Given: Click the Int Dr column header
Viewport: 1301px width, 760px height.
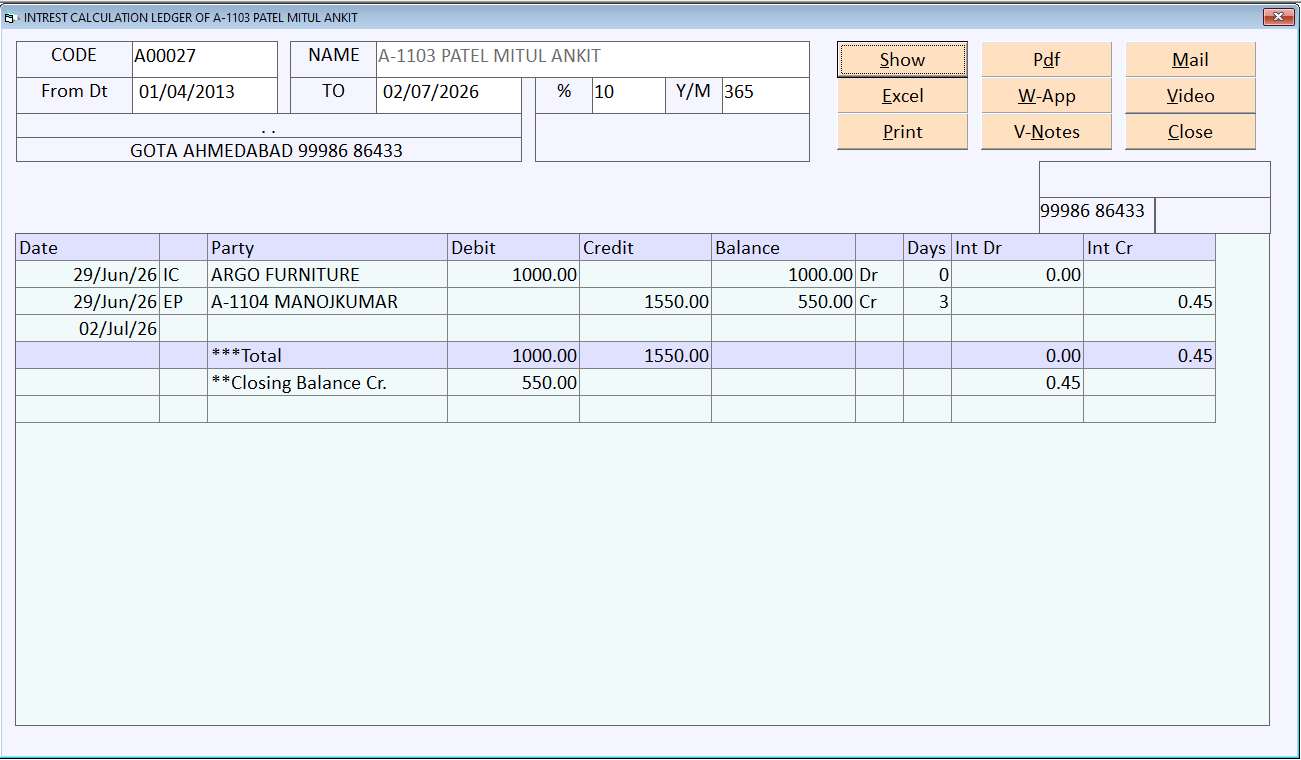Looking at the screenshot, I should tap(1017, 248).
